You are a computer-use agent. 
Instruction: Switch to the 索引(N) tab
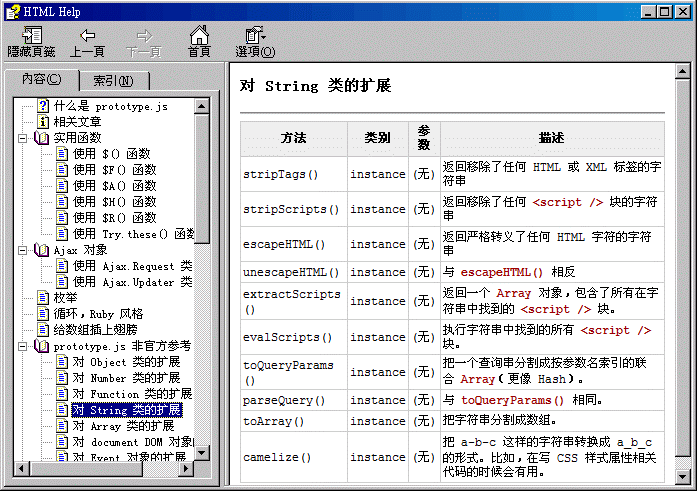pos(113,81)
